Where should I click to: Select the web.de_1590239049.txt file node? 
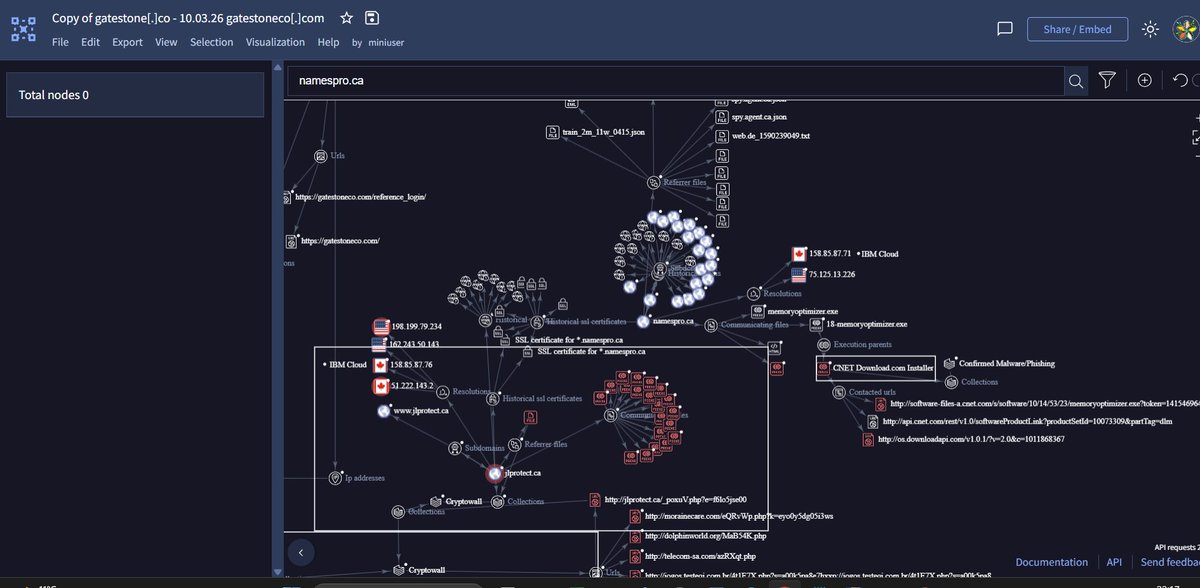722,135
